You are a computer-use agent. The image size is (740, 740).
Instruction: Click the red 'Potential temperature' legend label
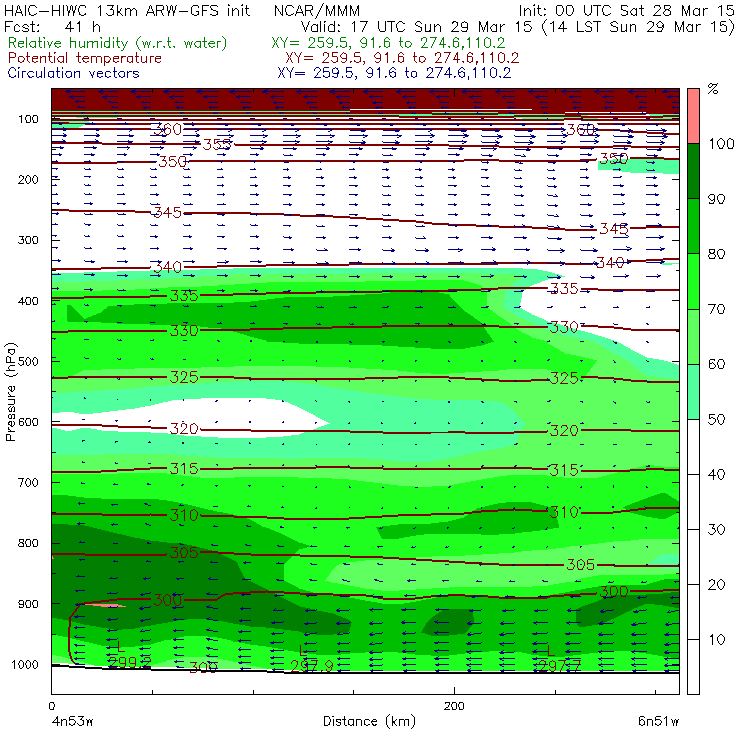click(84, 58)
